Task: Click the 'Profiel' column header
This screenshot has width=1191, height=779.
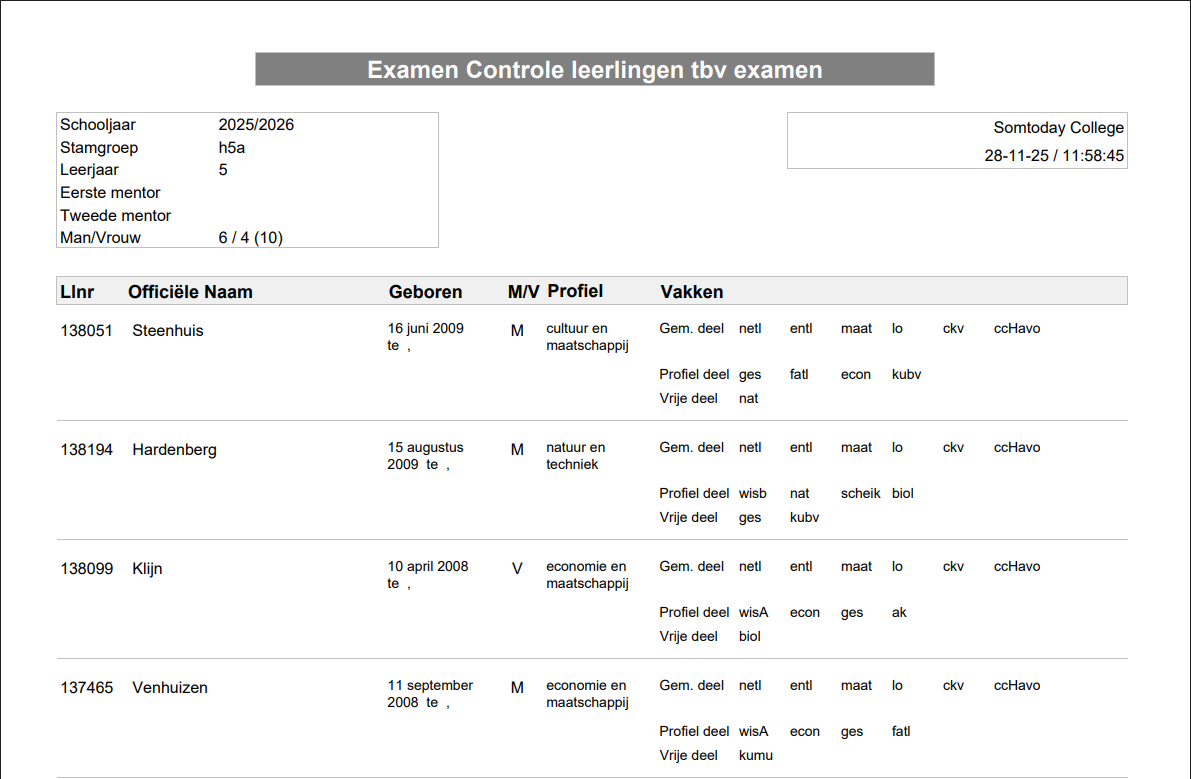Action: pyautogui.click(x=575, y=291)
